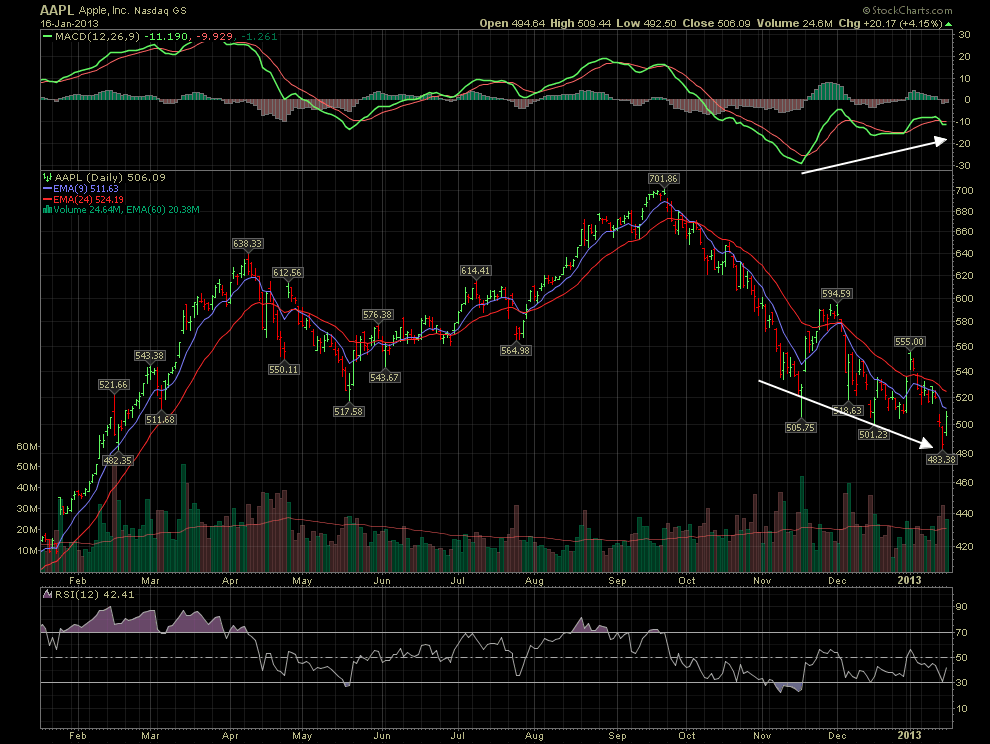Click the 550.11 low price label

pos(283,369)
